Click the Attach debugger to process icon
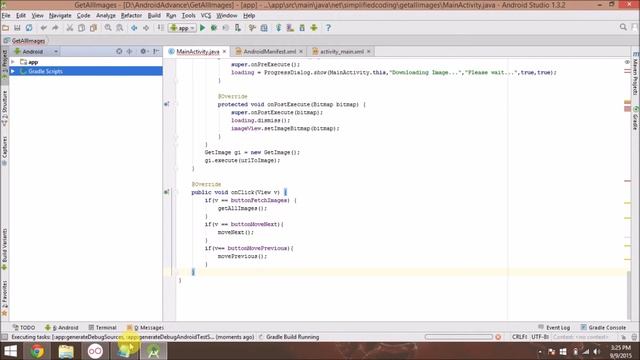Image resolution: width=640 pixels, height=360 pixels. coord(238,28)
